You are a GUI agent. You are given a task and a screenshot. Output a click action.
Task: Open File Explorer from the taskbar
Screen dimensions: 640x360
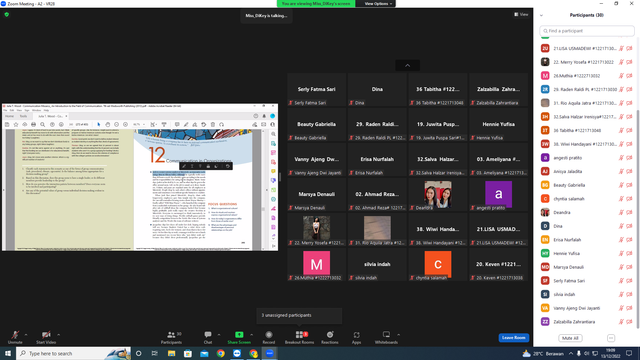(171, 353)
